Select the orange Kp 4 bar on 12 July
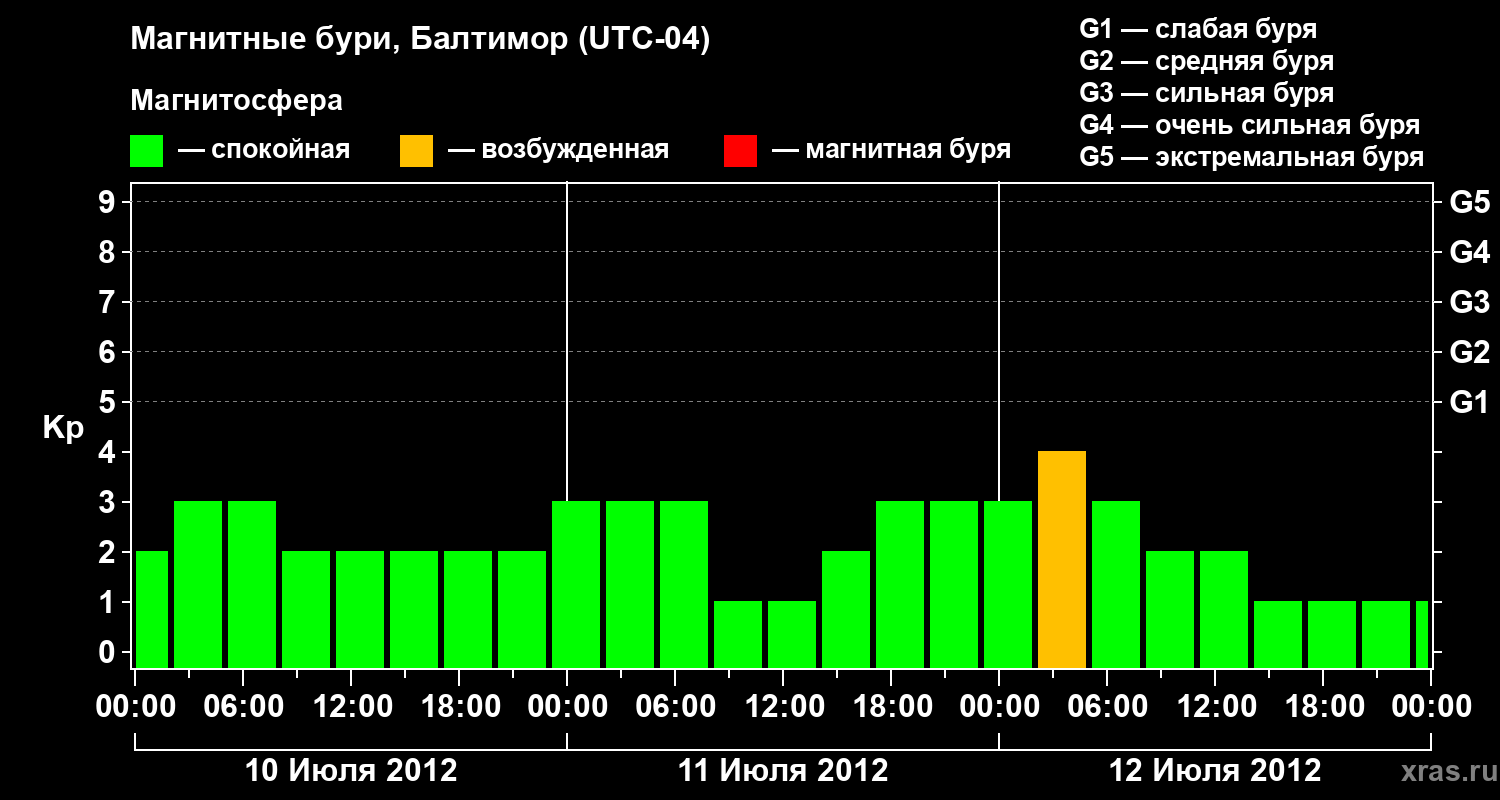 [1062, 560]
